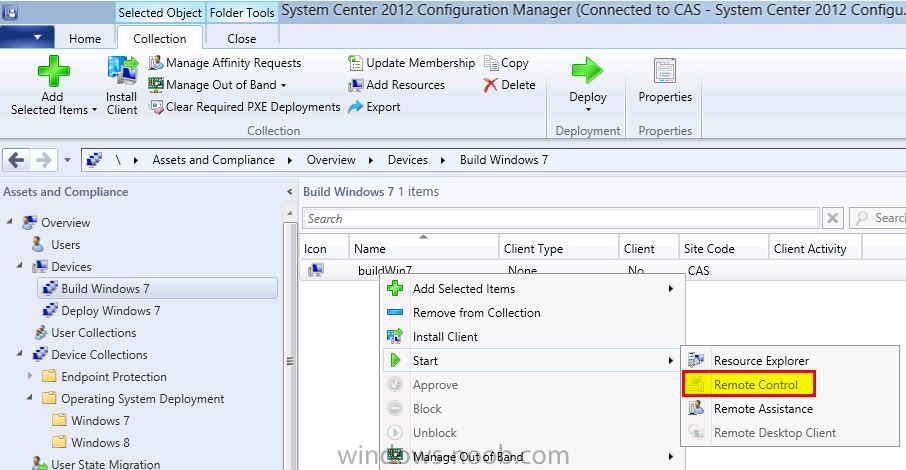Open Manage Affinity Requests
906x470 pixels.
point(225,62)
